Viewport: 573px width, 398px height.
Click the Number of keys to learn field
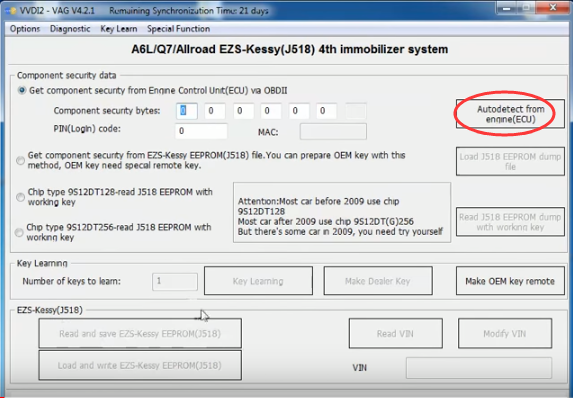point(175,282)
